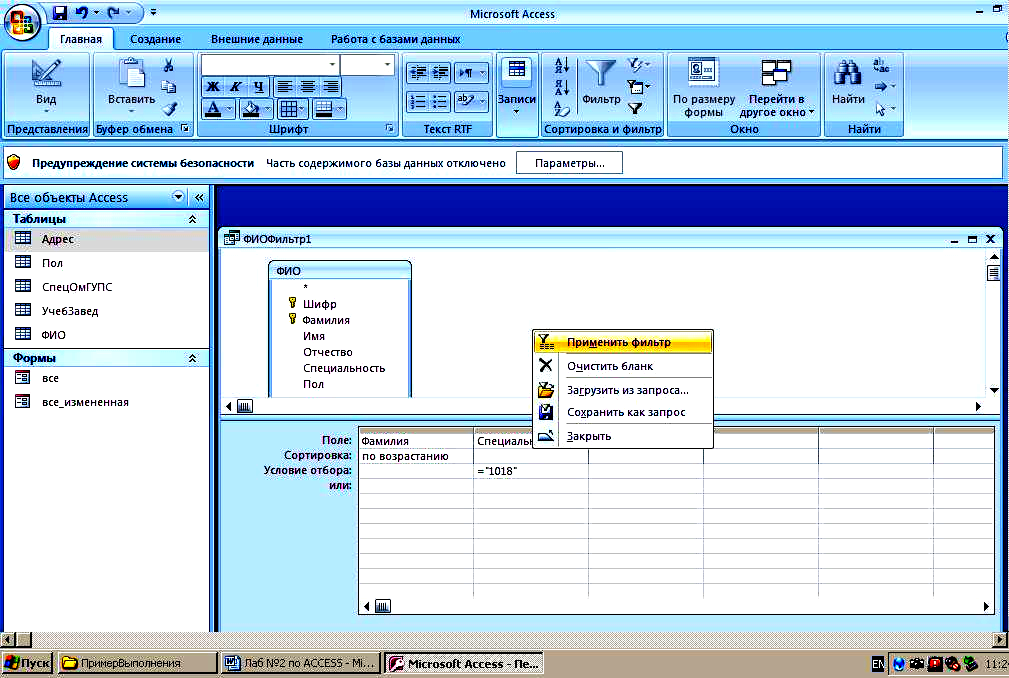The height and width of the screenshot is (678, 1009).
Task: Choose Очистить бланк from context menu
Action: pyautogui.click(x=623, y=366)
